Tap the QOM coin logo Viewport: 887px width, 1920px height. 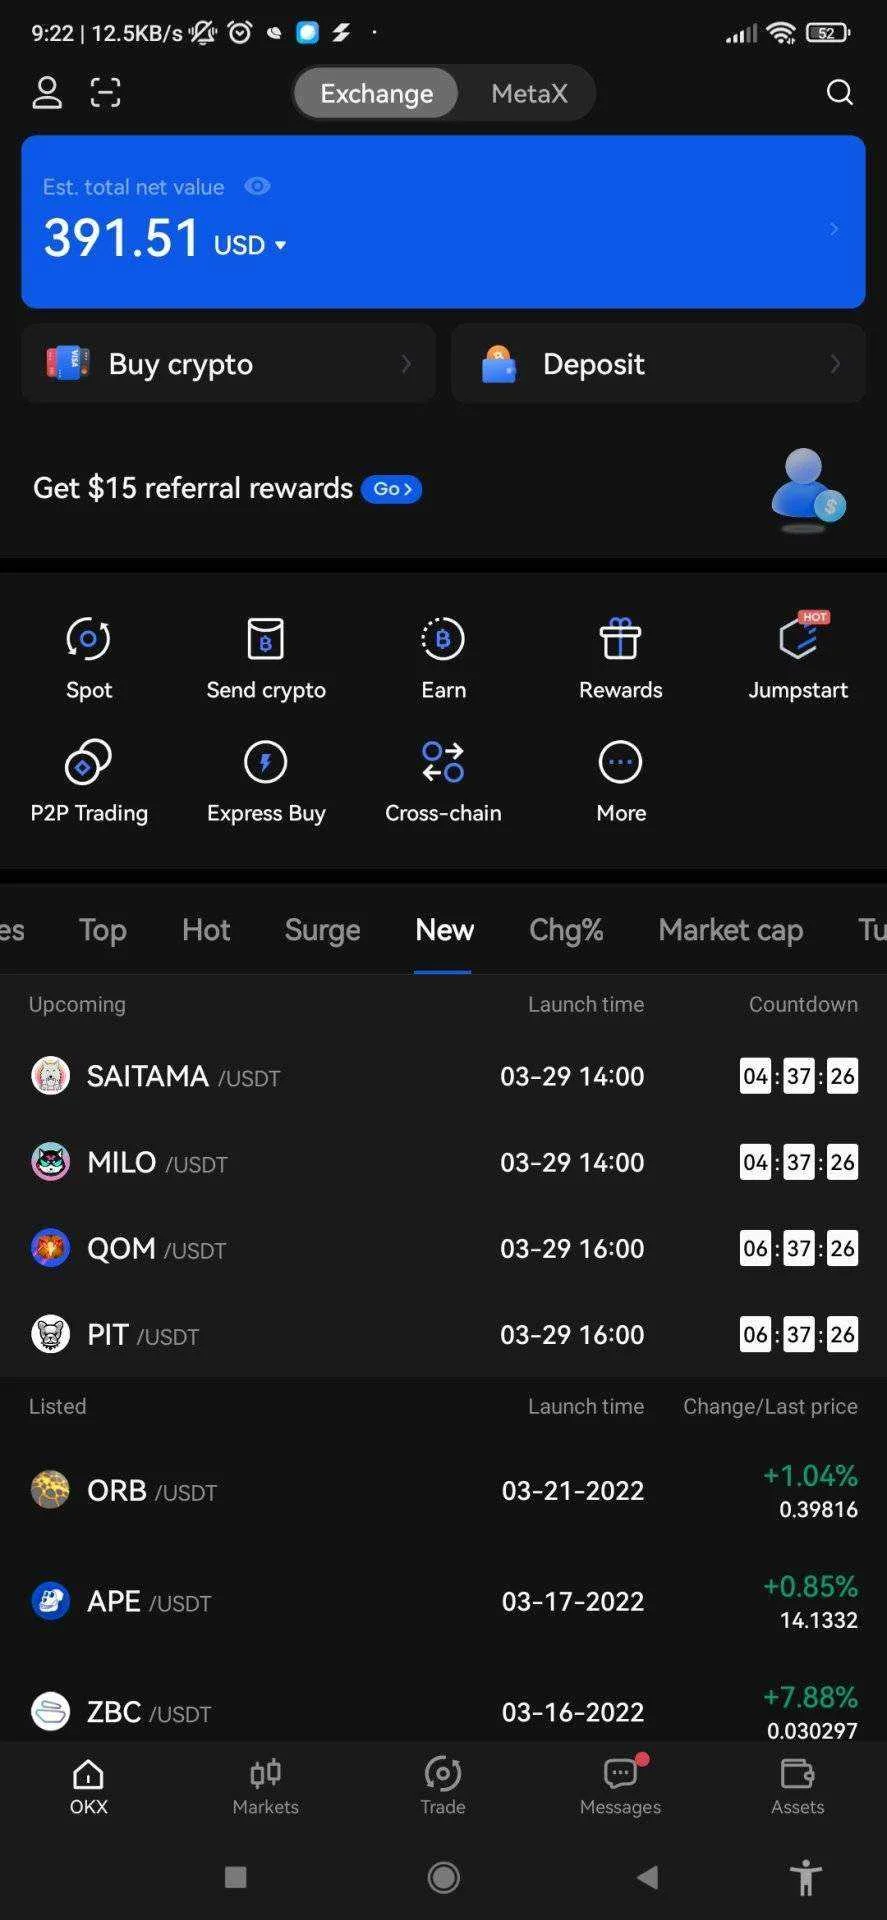[x=50, y=1248]
